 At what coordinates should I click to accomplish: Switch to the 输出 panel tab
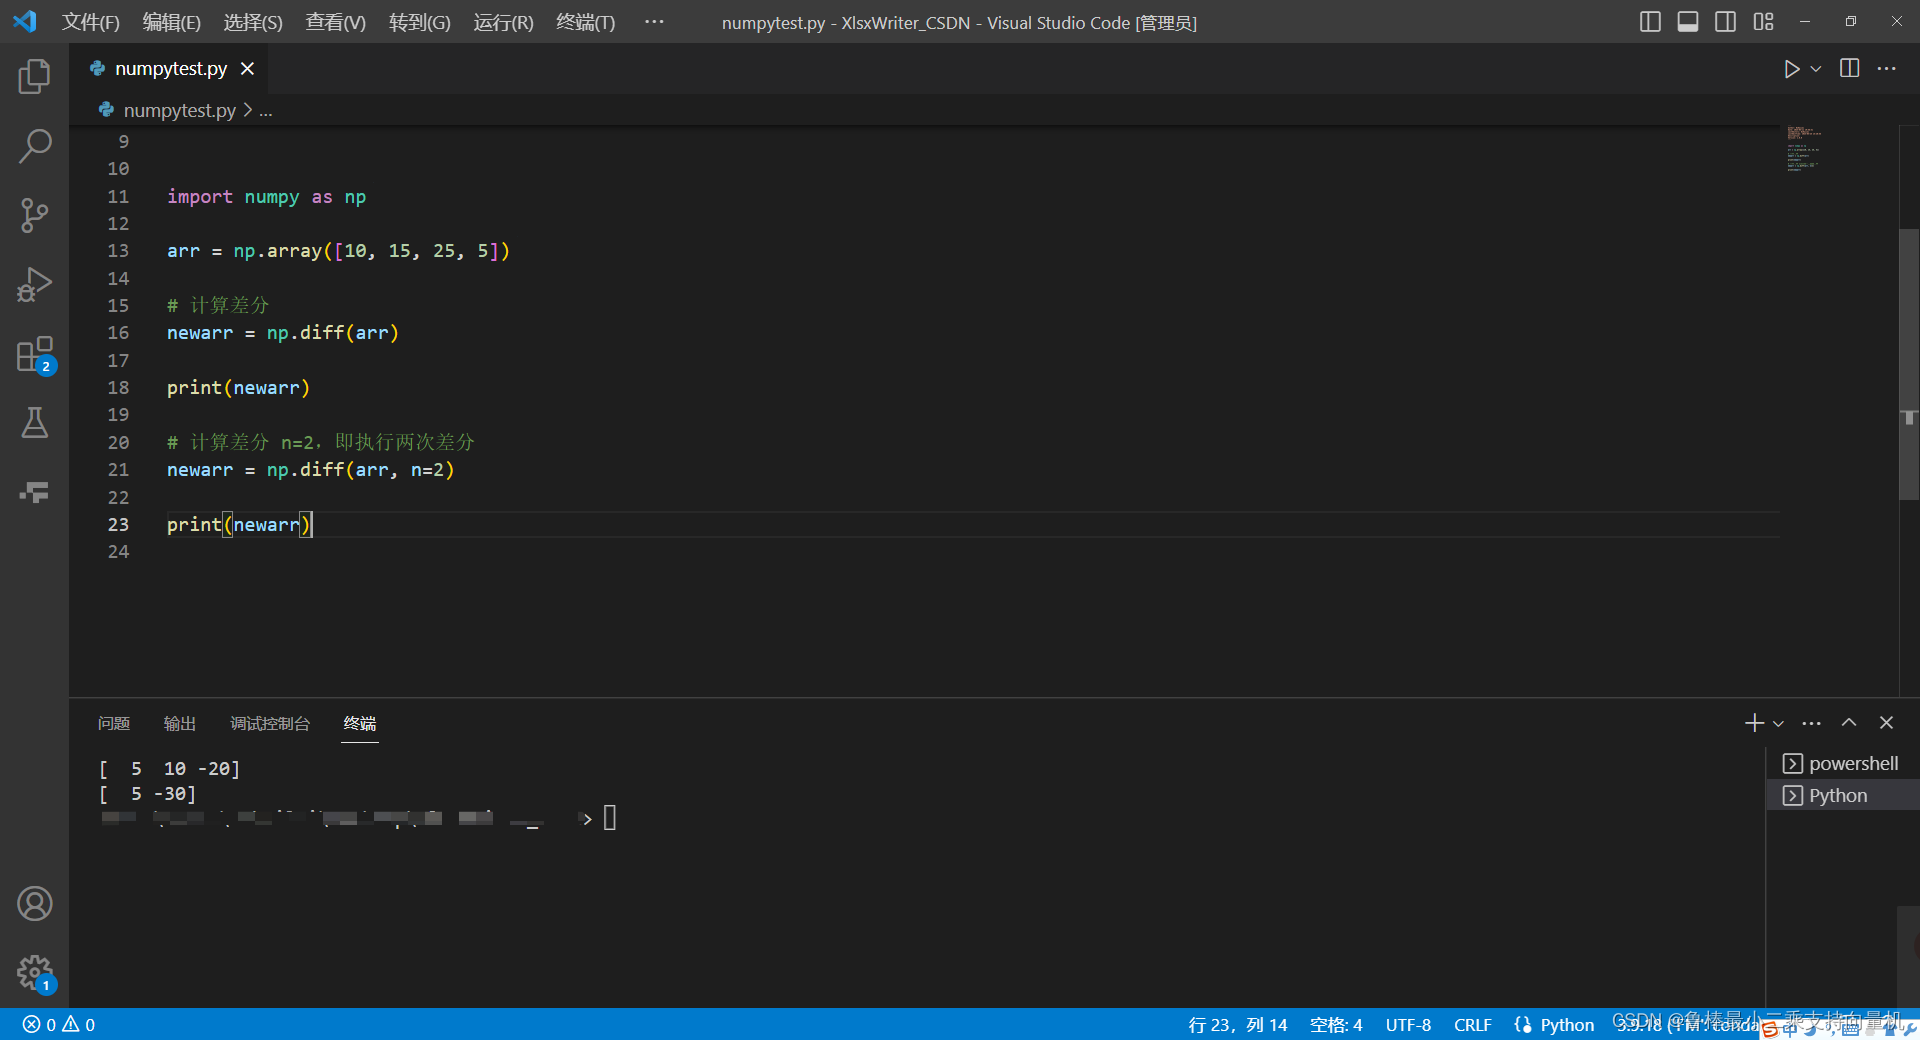click(x=180, y=723)
